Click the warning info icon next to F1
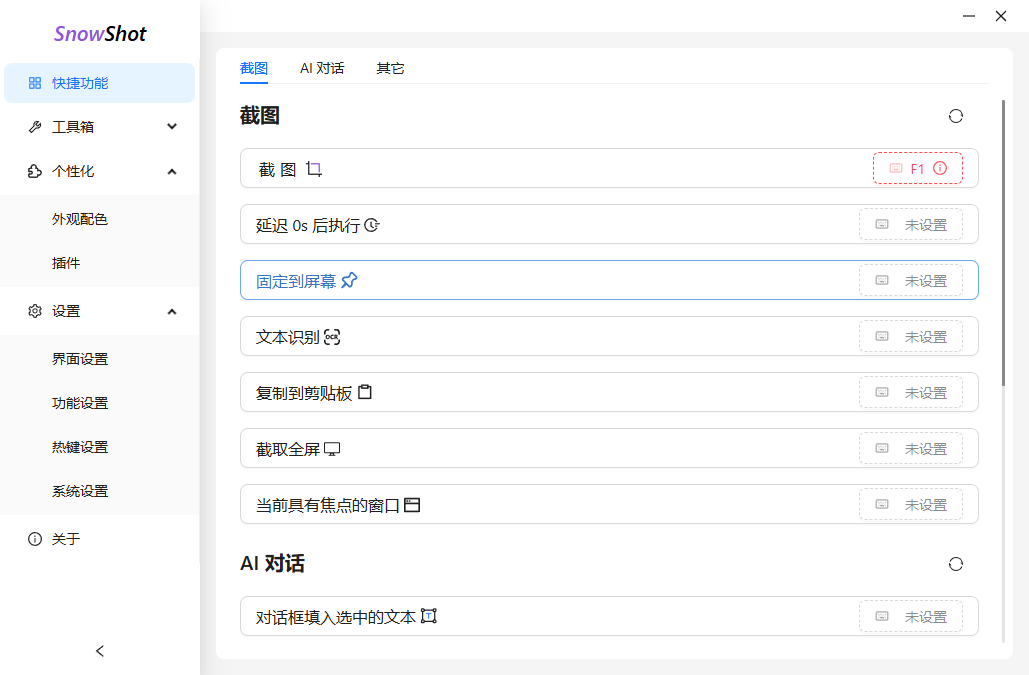This screenshot has width=1029, height=675. tap(940, 169)
